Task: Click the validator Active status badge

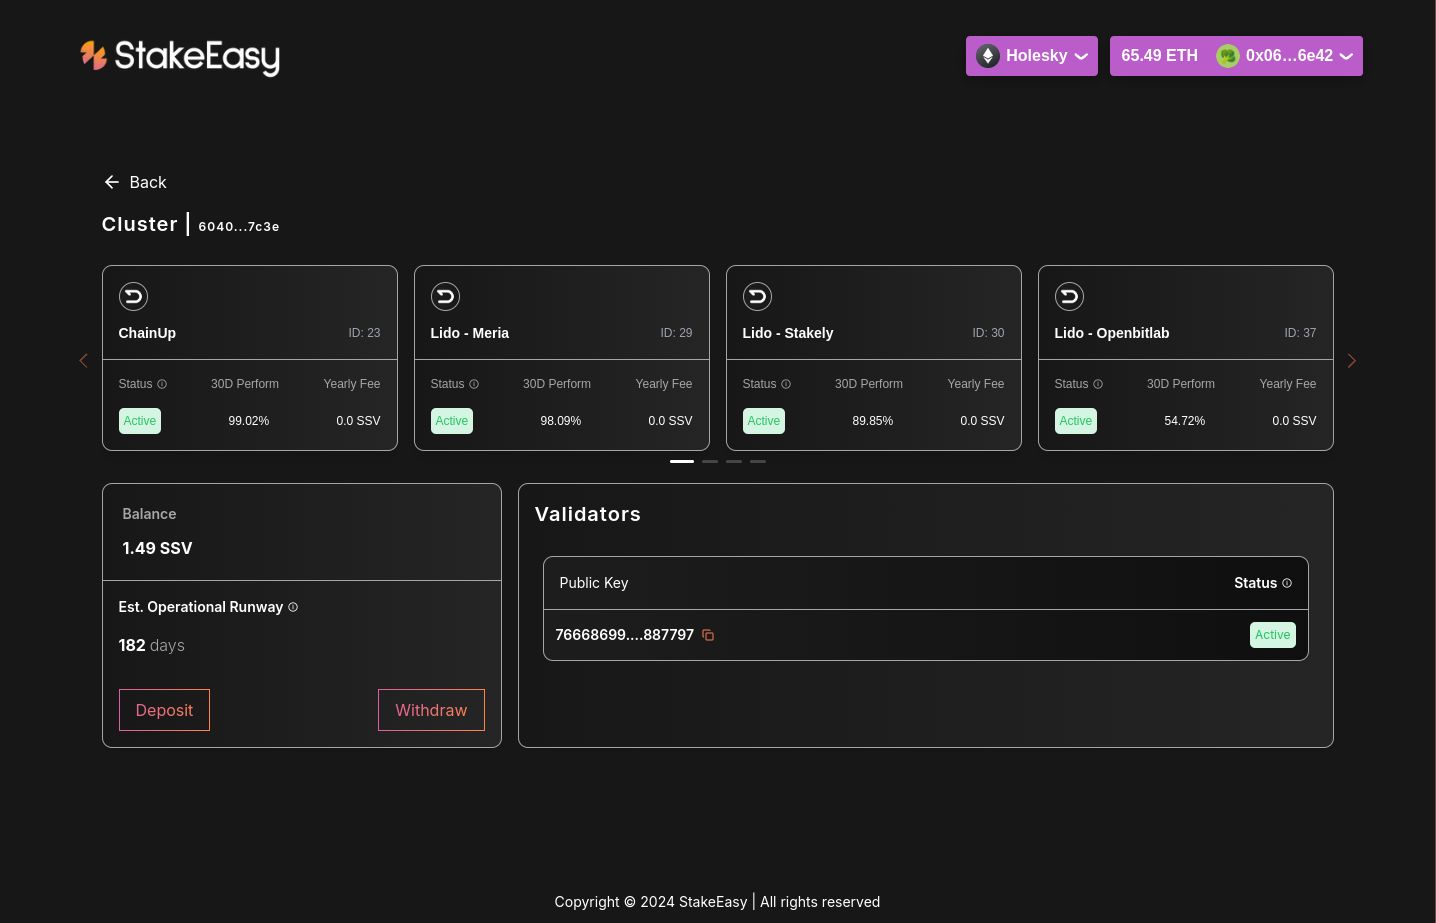Action: [1273, 635]
